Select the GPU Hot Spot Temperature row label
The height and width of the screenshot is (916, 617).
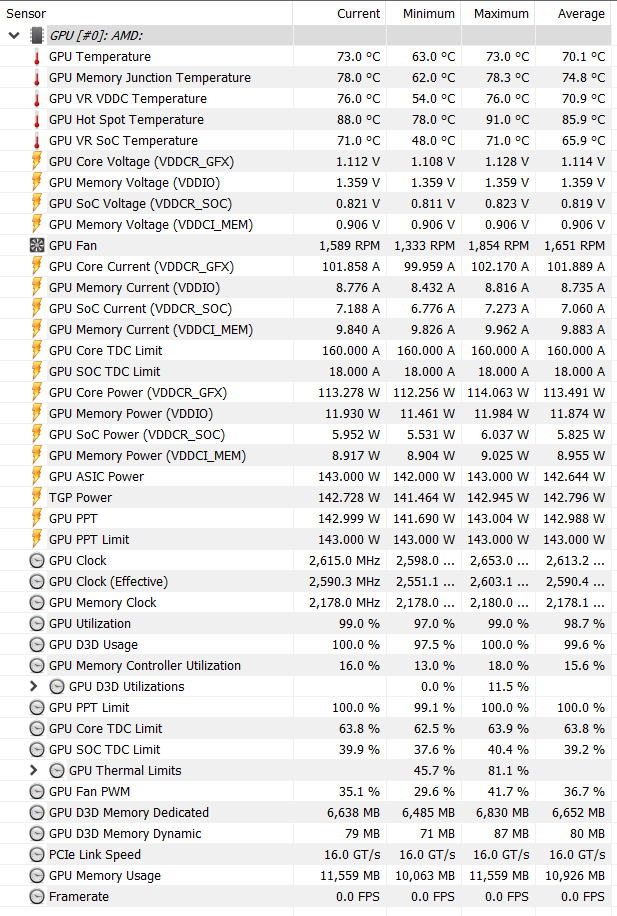click(x=126, y=120)
